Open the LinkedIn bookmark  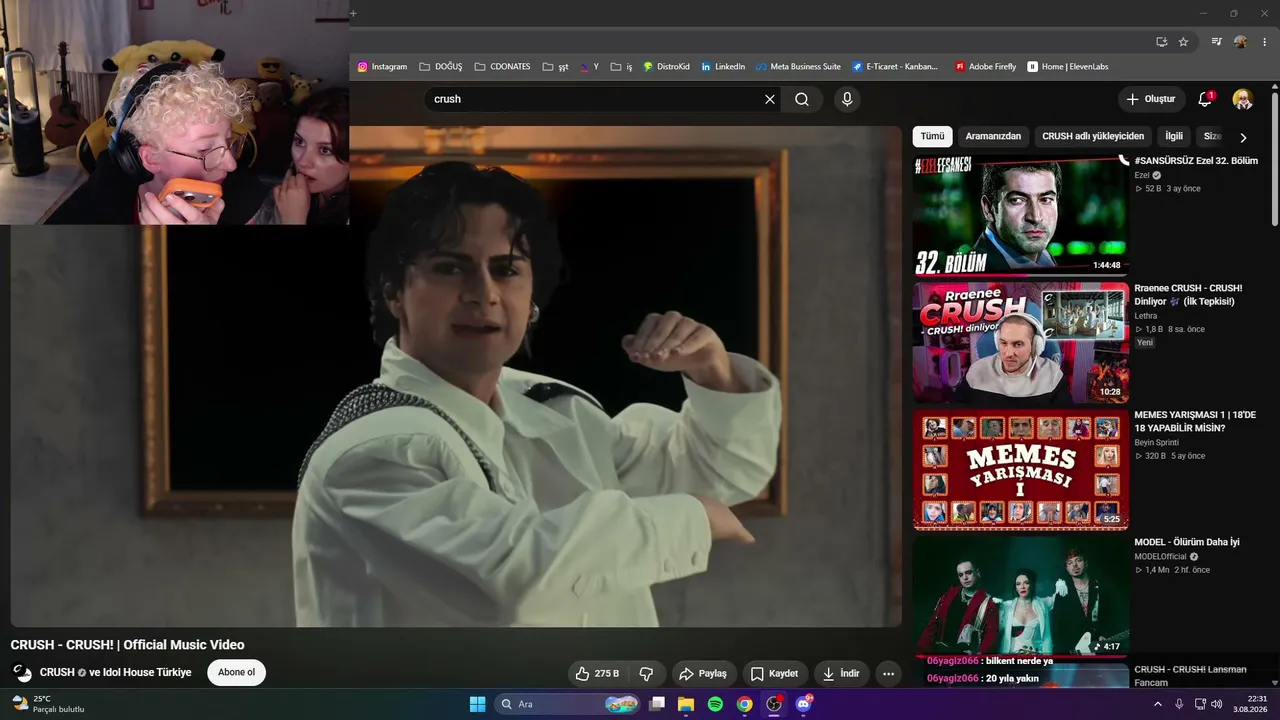[x=723, y=67]
